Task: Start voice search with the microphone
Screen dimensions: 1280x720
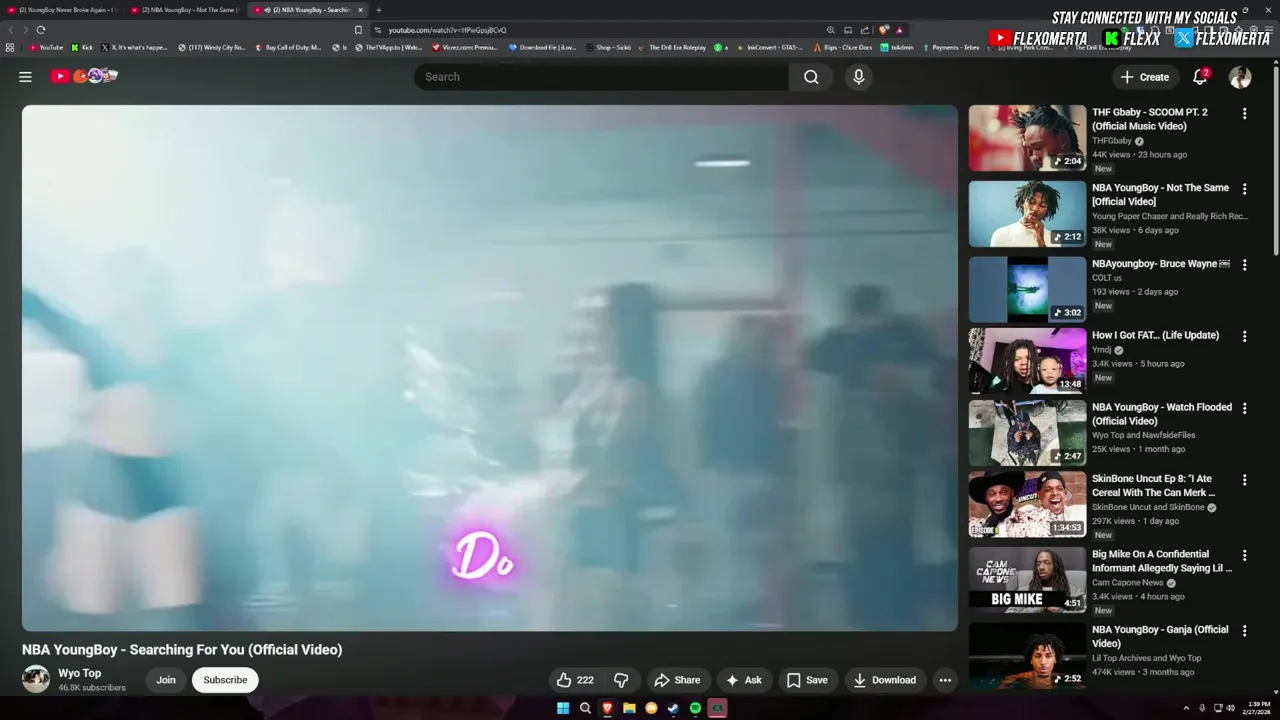Action: pyautogui.click(x=858, y=77)
